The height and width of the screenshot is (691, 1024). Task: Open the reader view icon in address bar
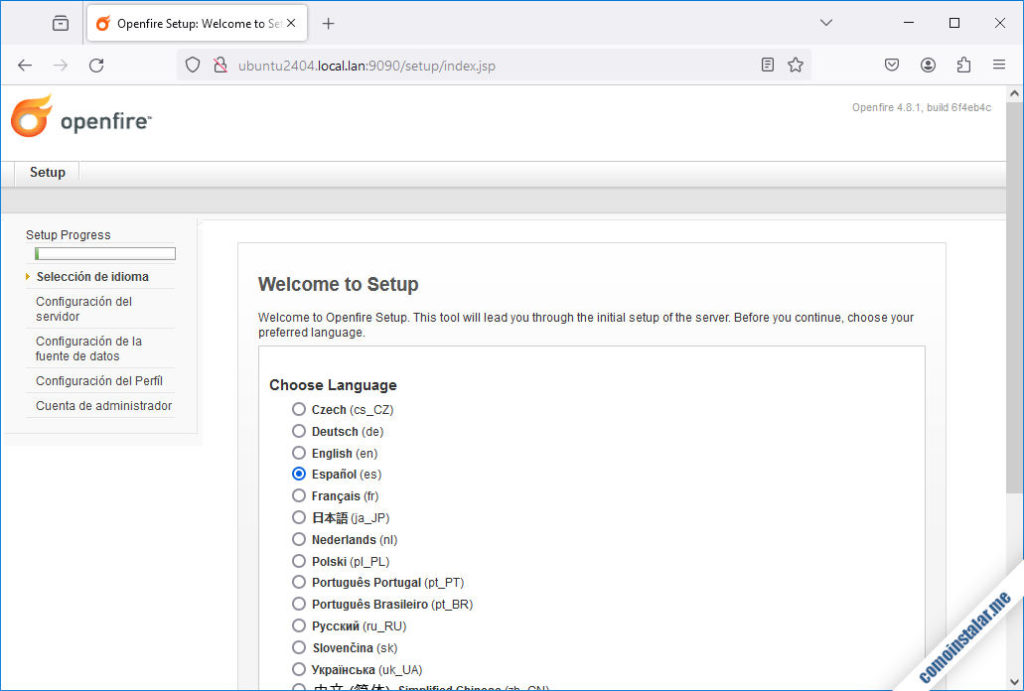pos(766,64)
